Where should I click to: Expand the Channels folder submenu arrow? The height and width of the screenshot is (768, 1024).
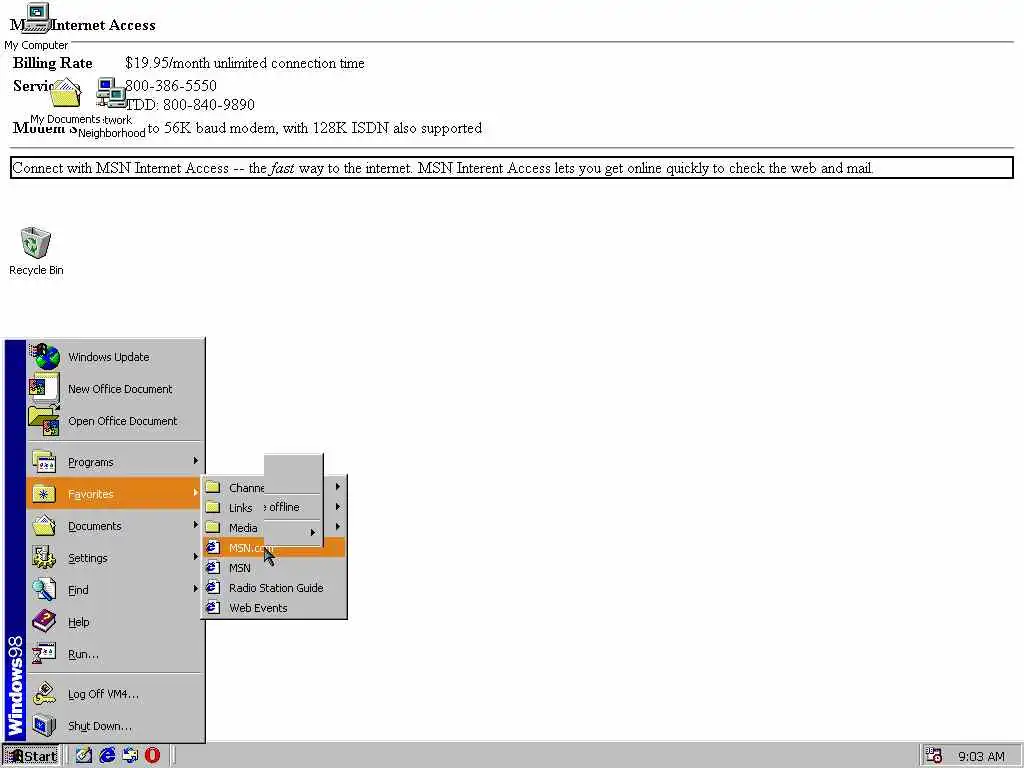[338, 487]
